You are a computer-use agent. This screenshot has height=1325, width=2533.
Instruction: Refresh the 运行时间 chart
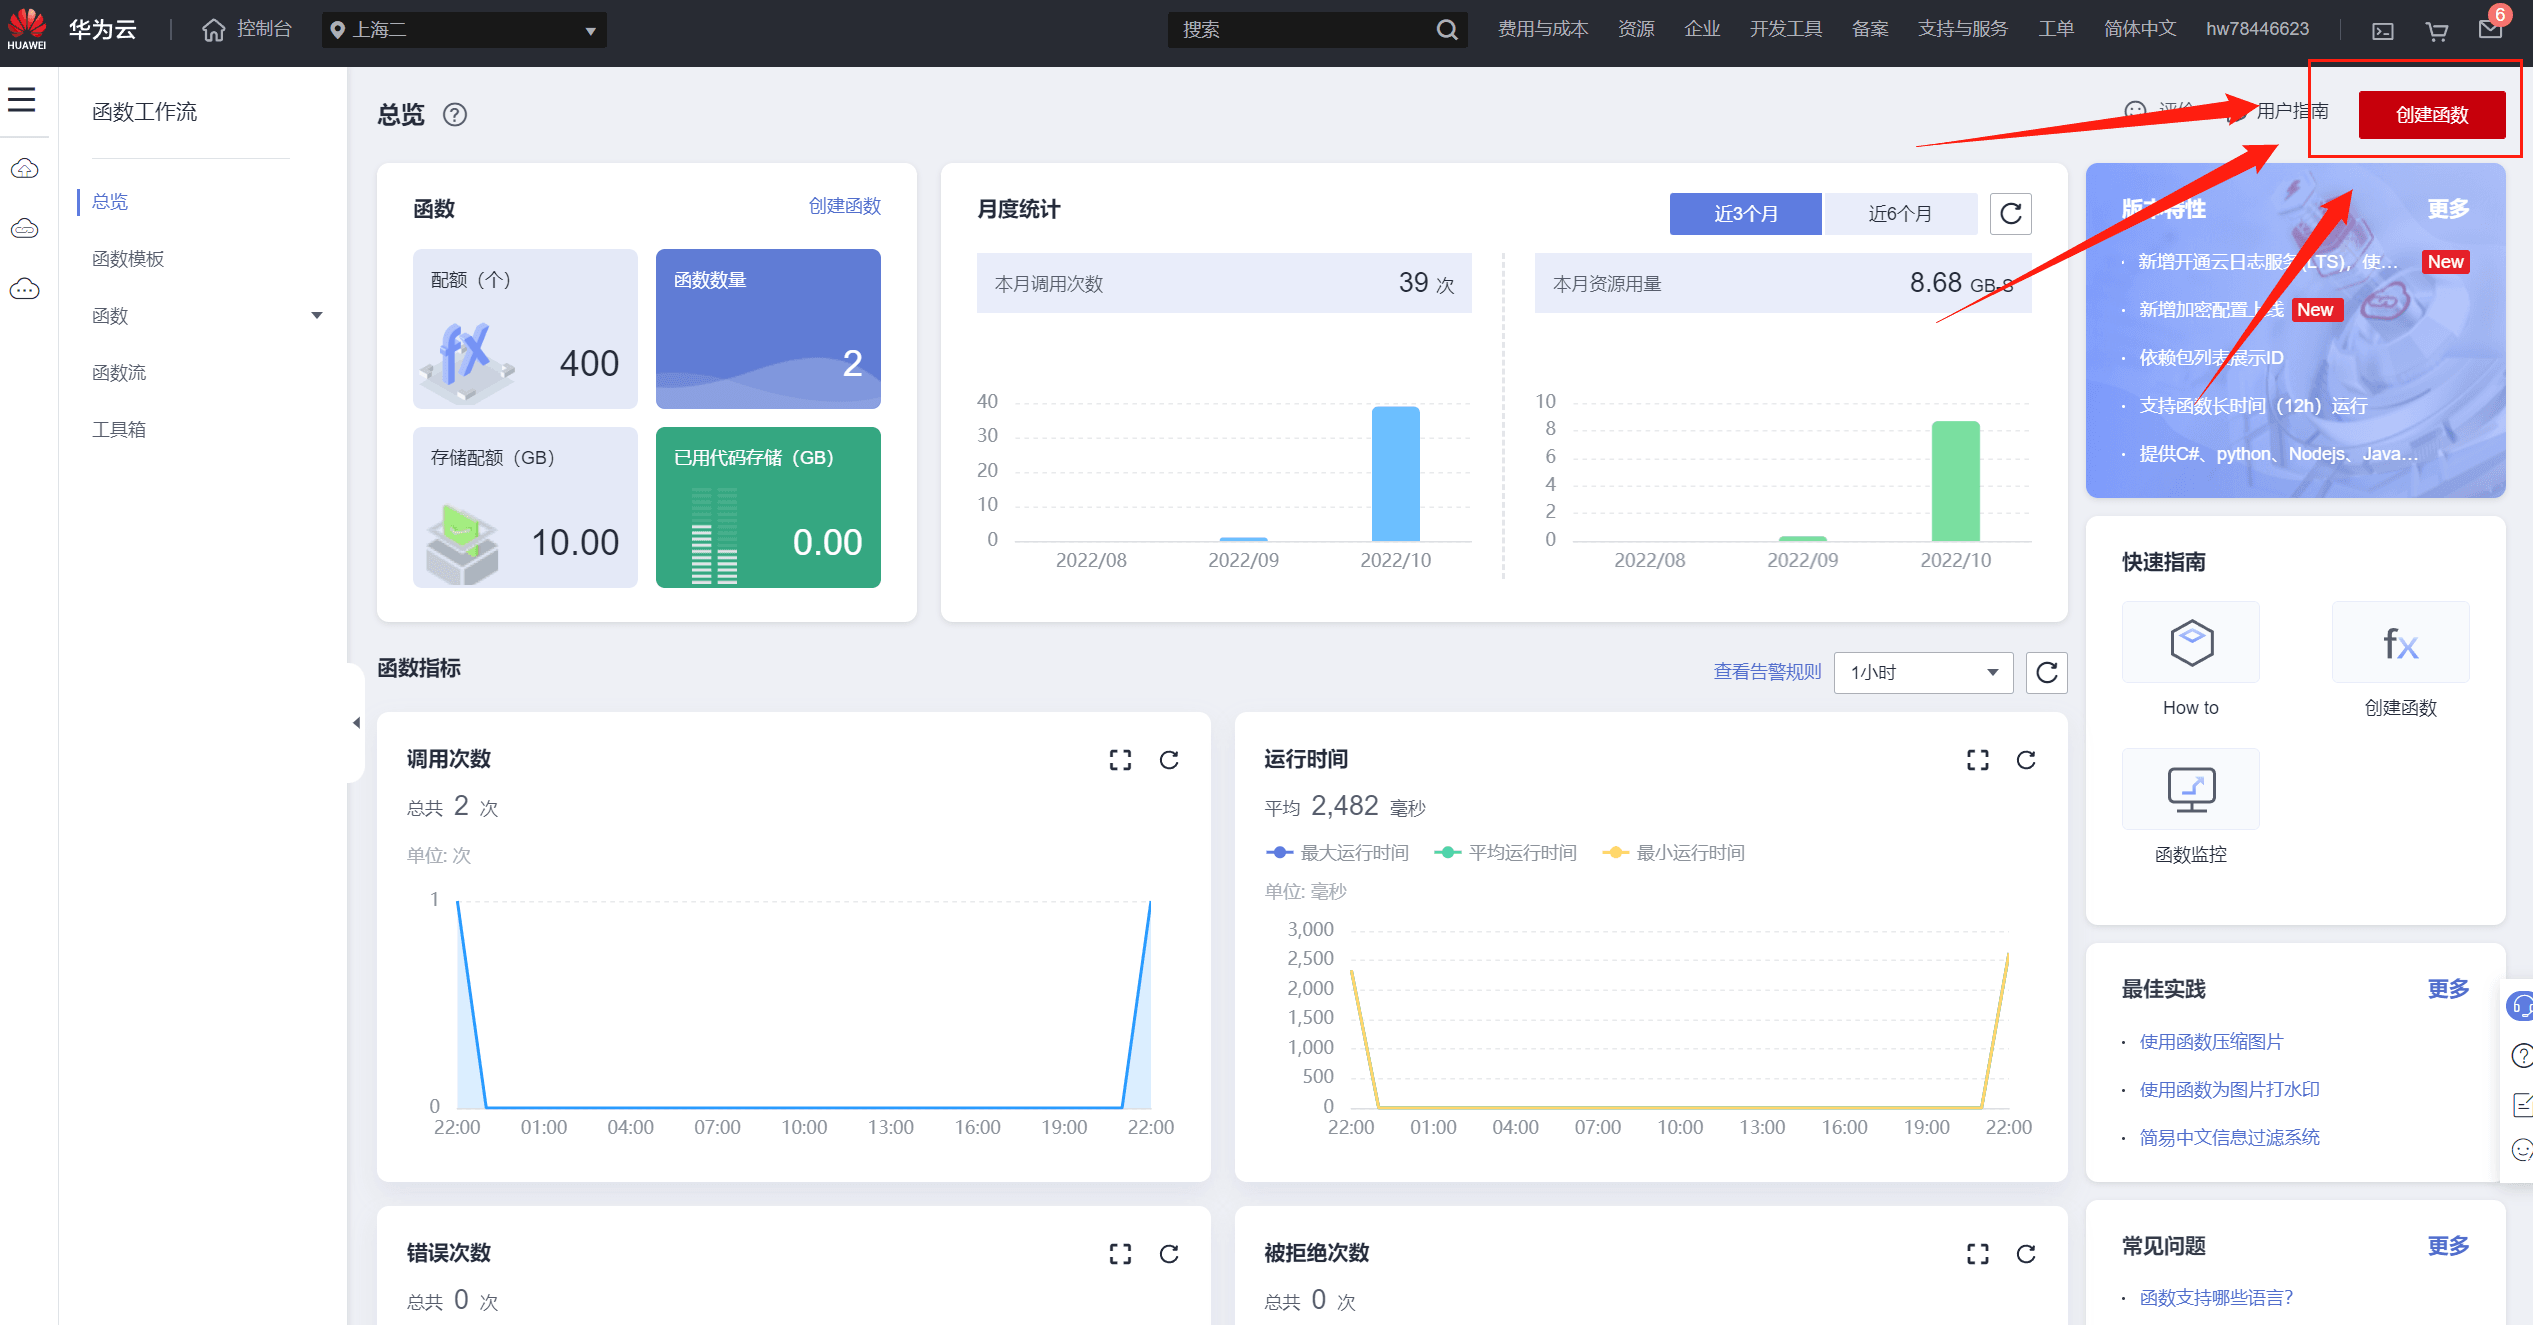(x=2026, y=760)
